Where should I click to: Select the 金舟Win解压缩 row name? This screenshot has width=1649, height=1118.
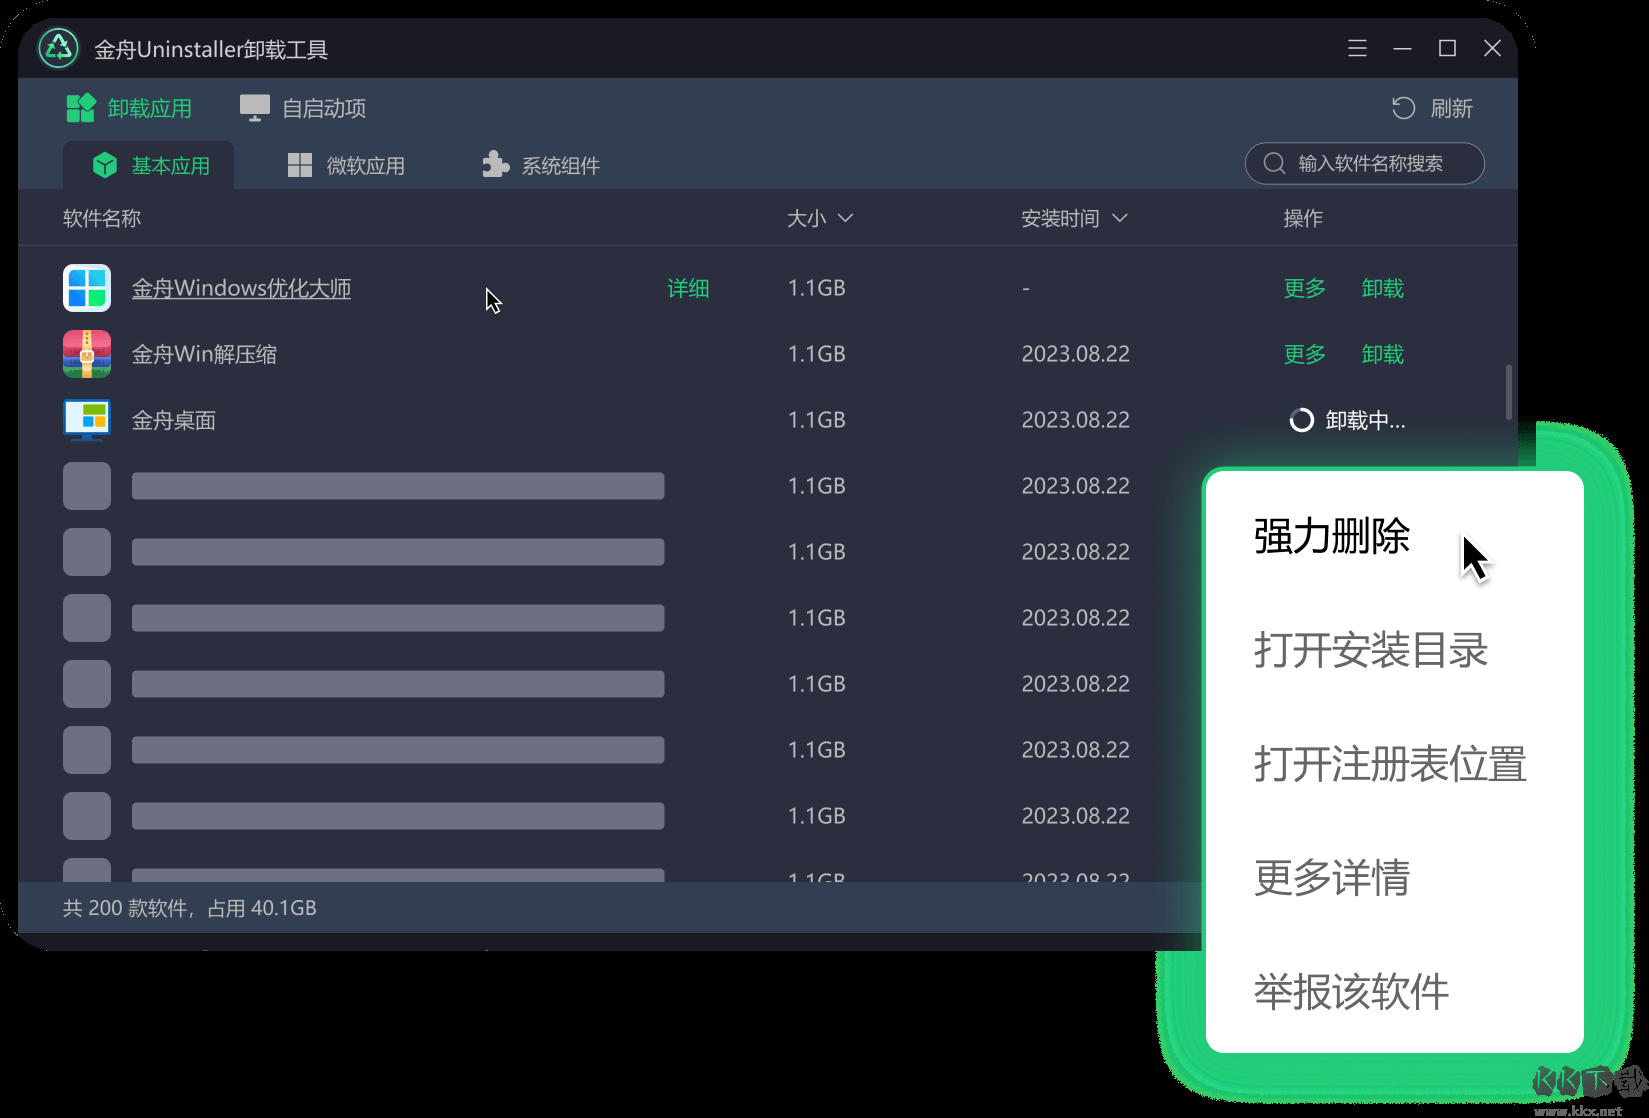(x=204, y=354)
